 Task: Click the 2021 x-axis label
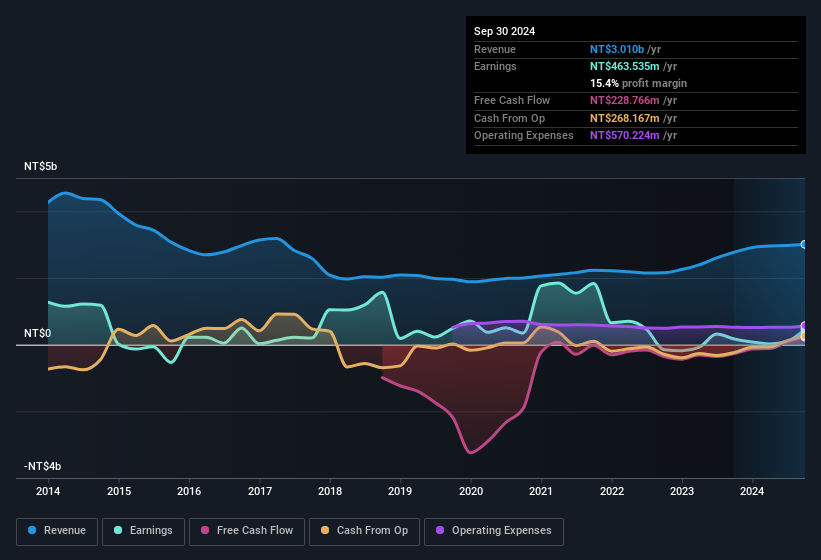point(541,491)
